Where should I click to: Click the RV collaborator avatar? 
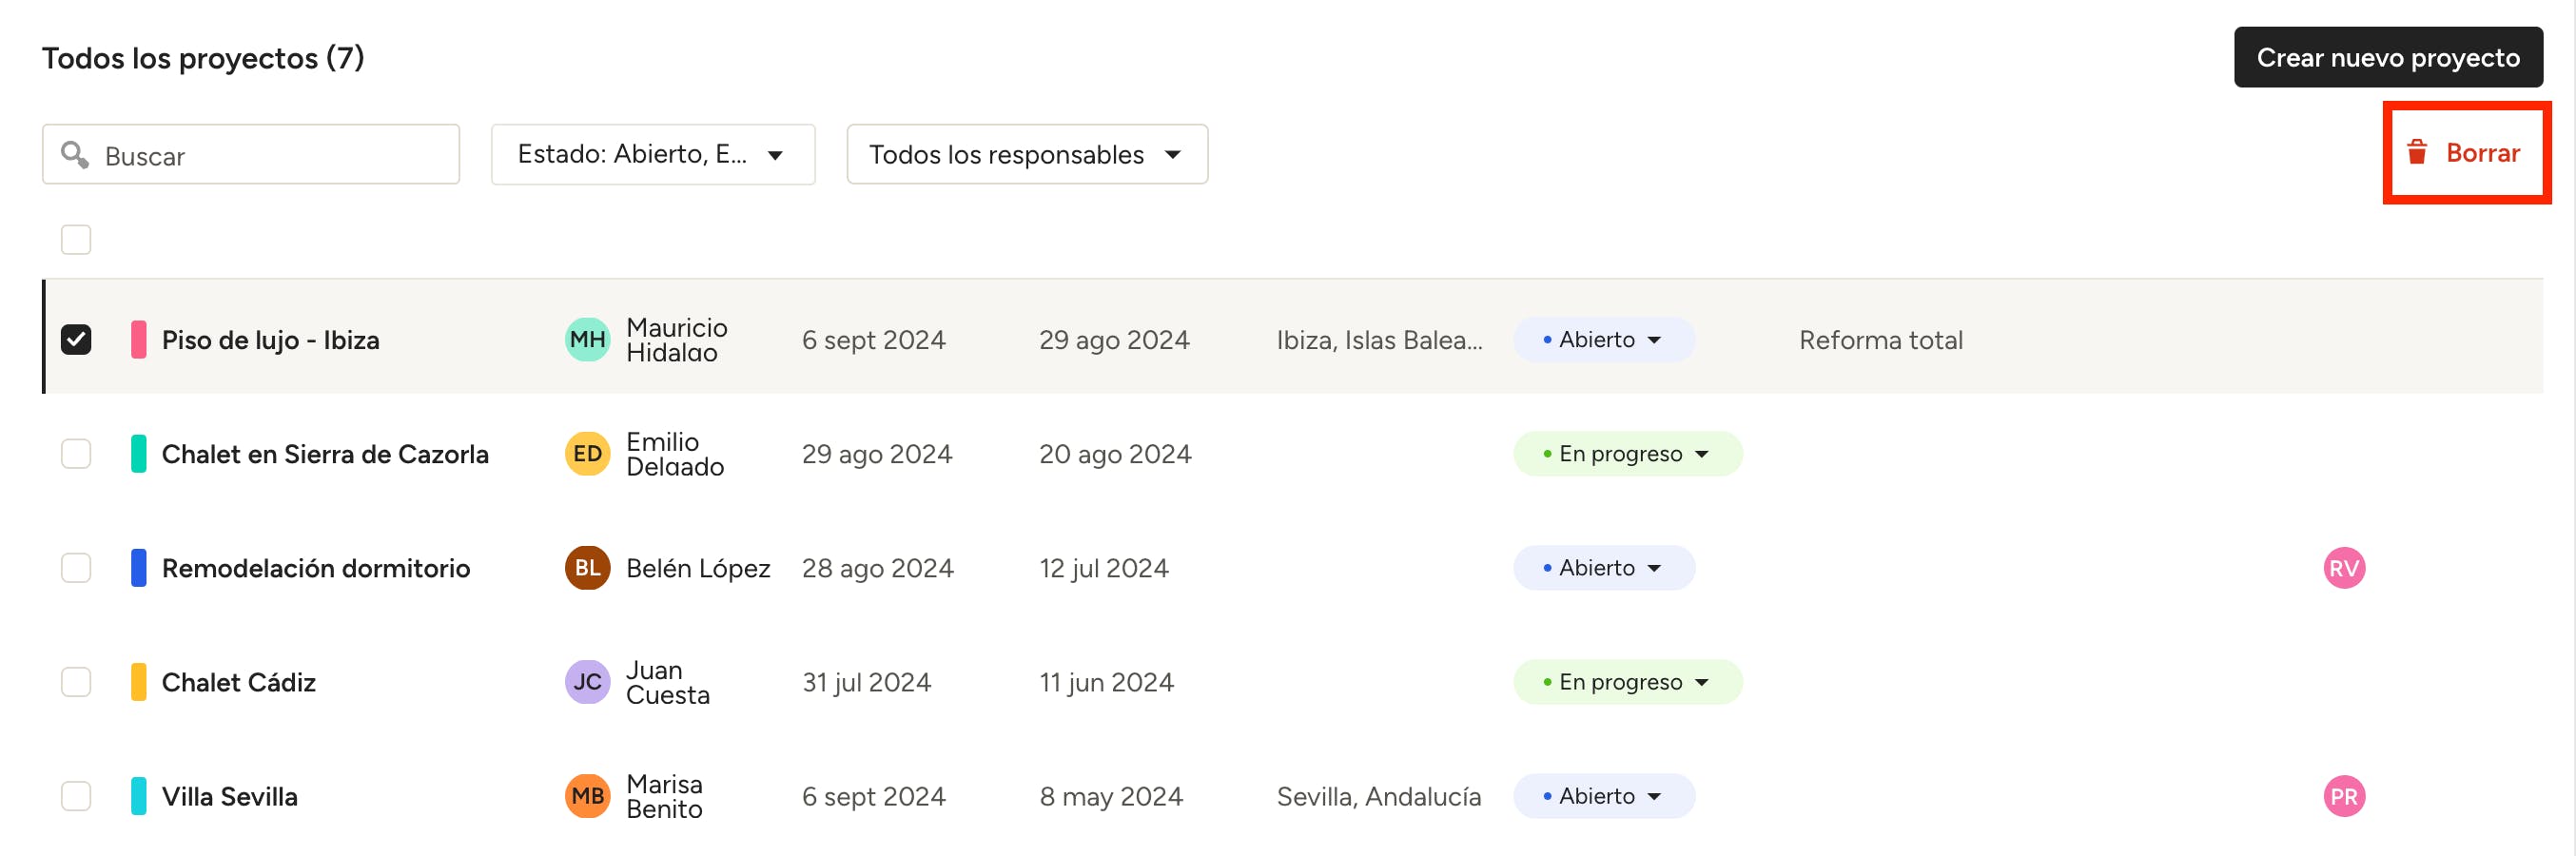(2343, 568)
